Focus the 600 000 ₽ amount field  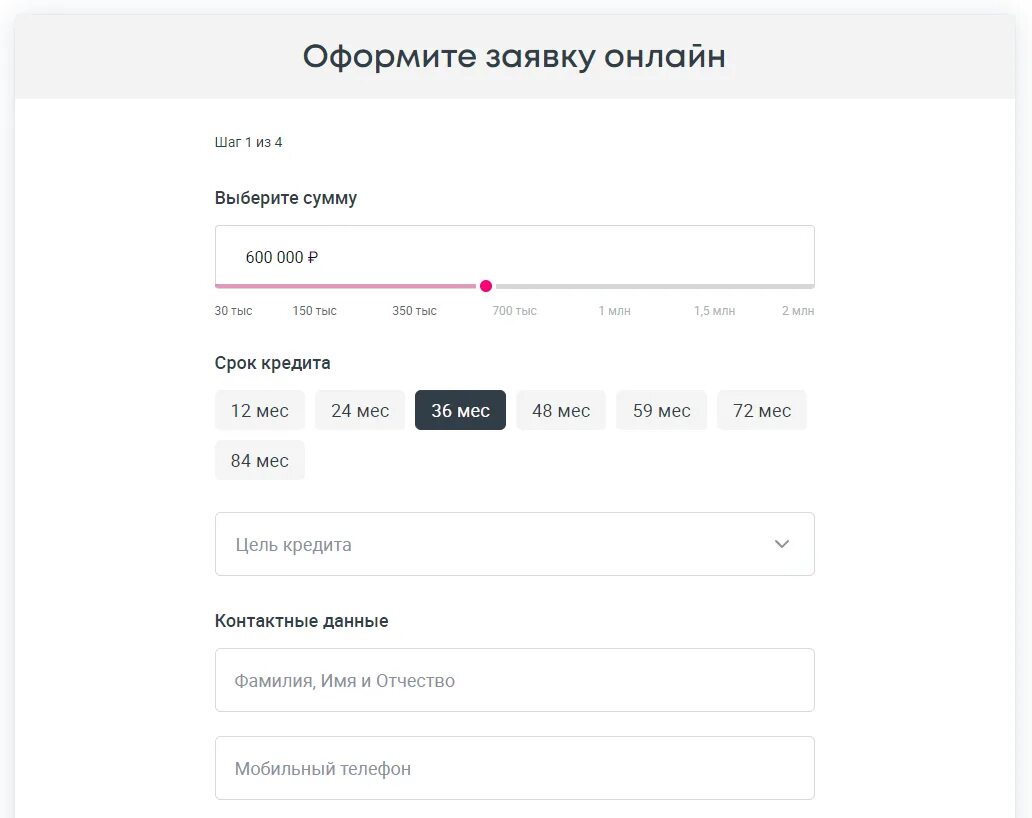(500, 257)
